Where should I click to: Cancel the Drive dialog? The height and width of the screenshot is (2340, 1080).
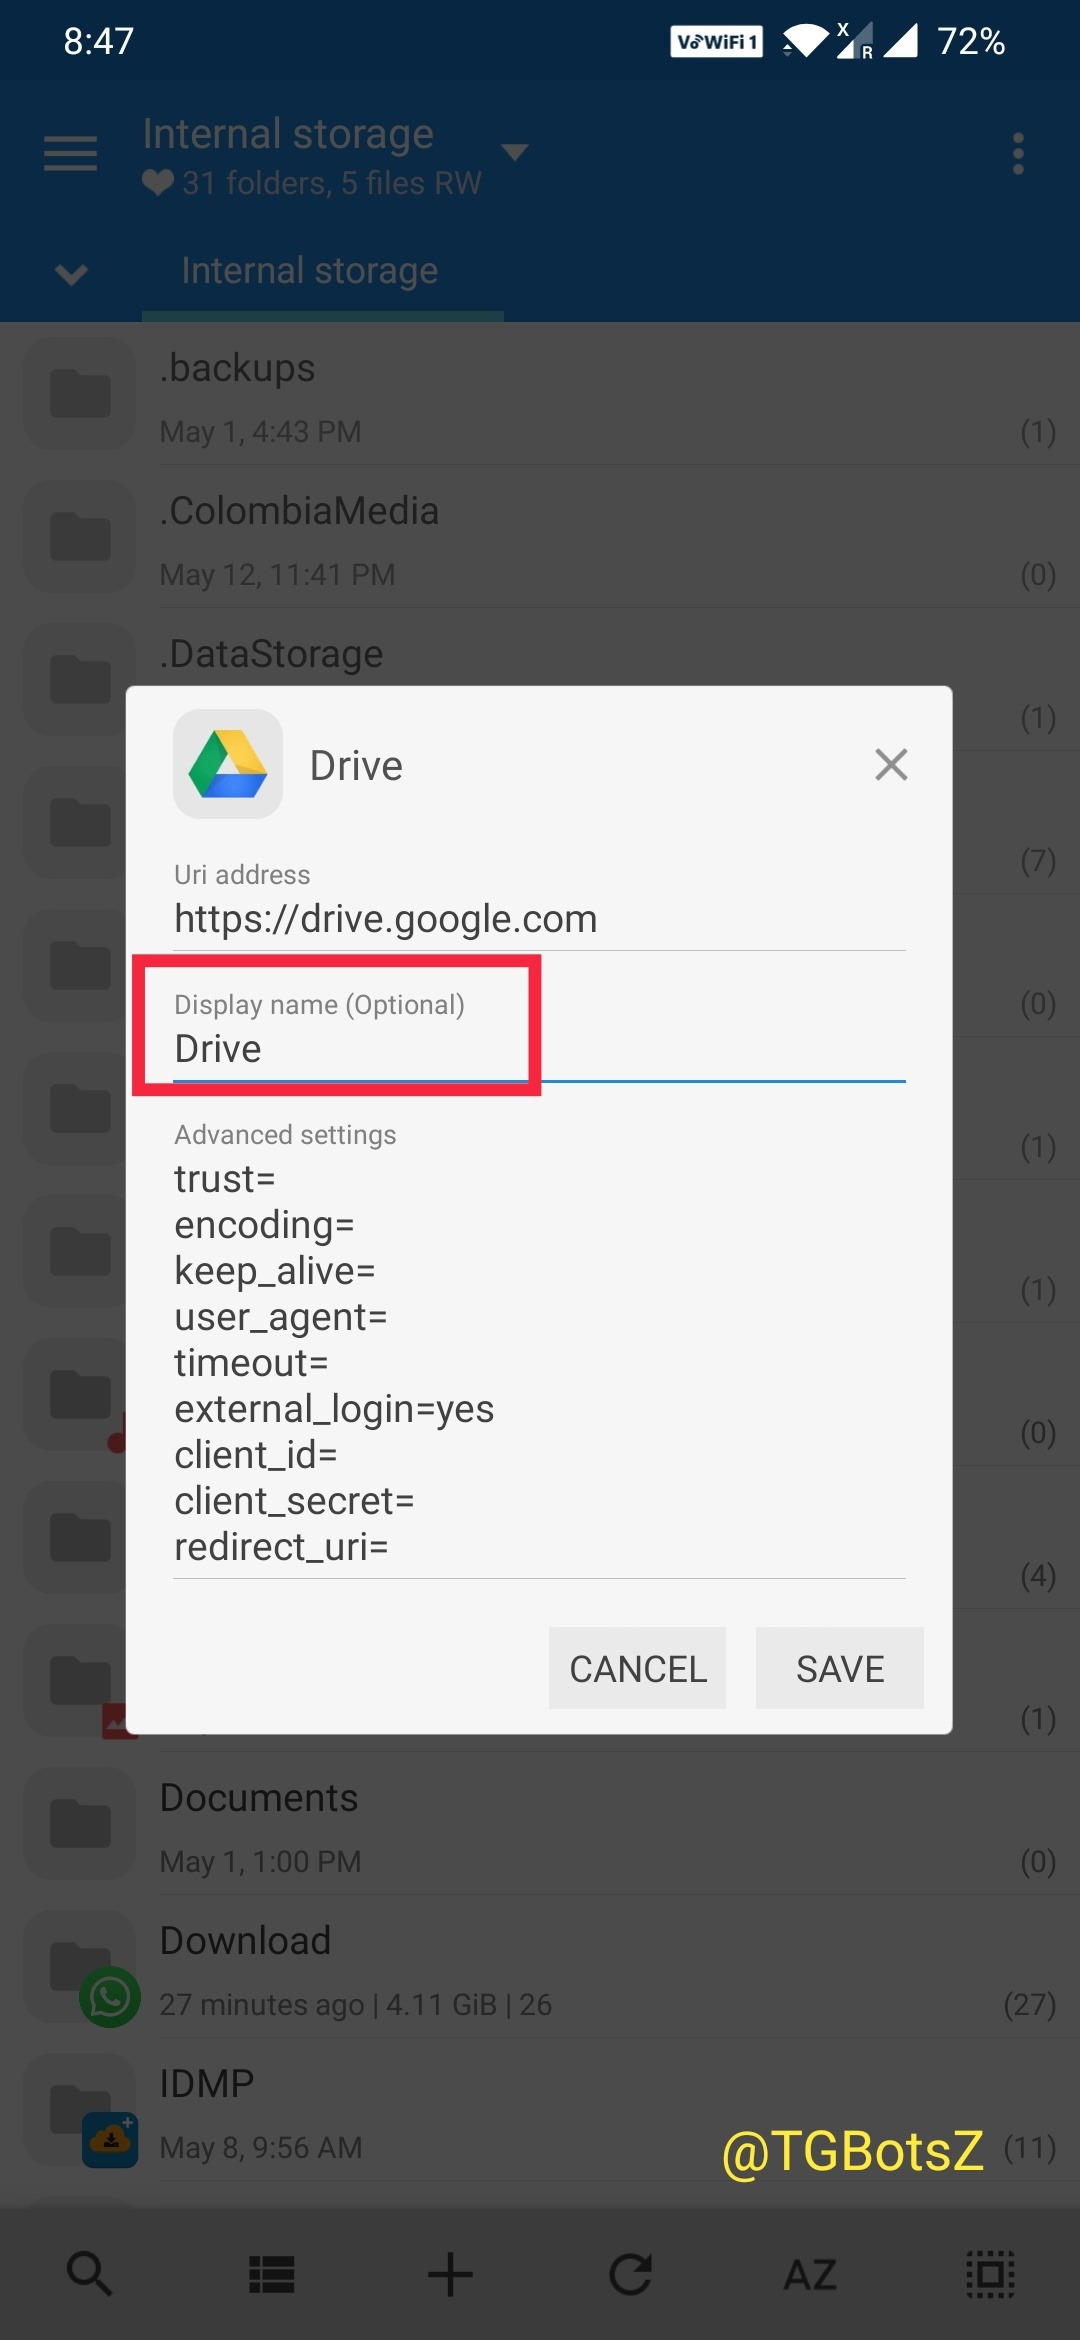(x=637, y=1668)
